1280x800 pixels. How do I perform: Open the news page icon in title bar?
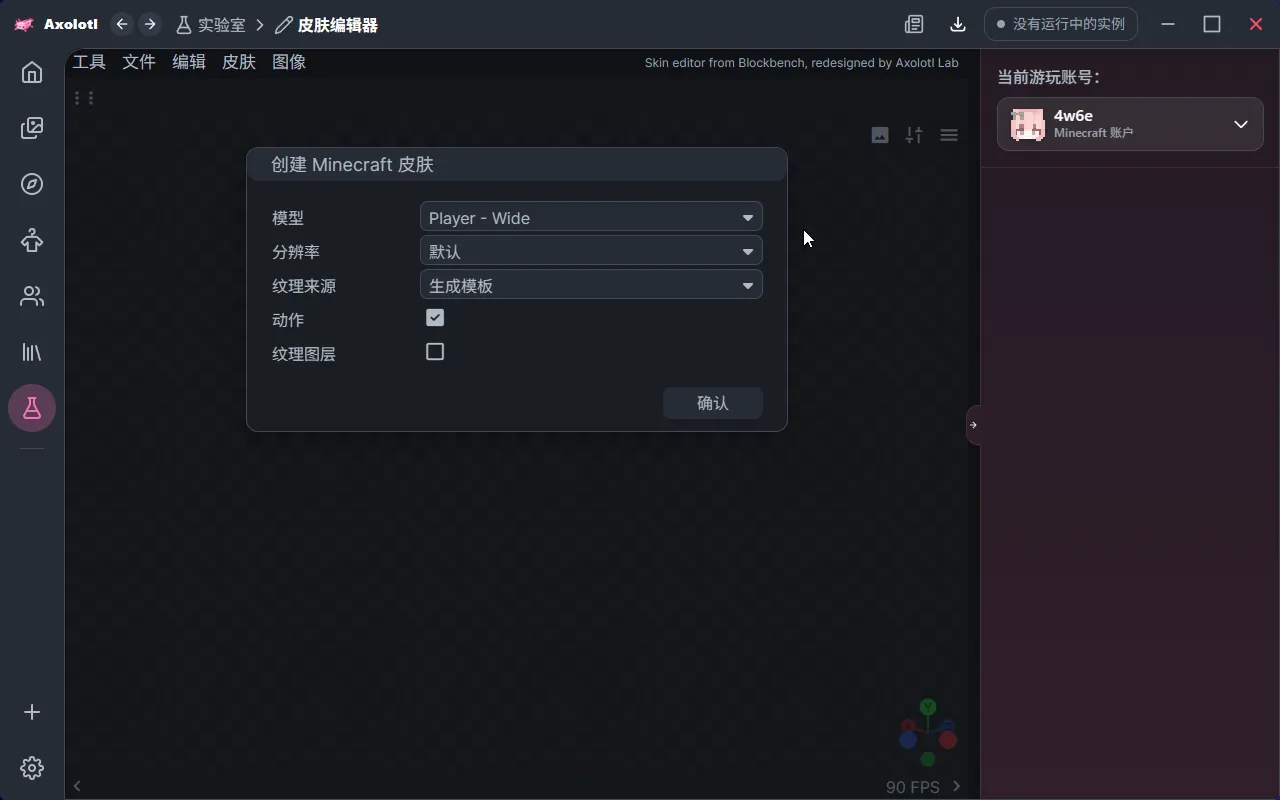tap(914, 24)
